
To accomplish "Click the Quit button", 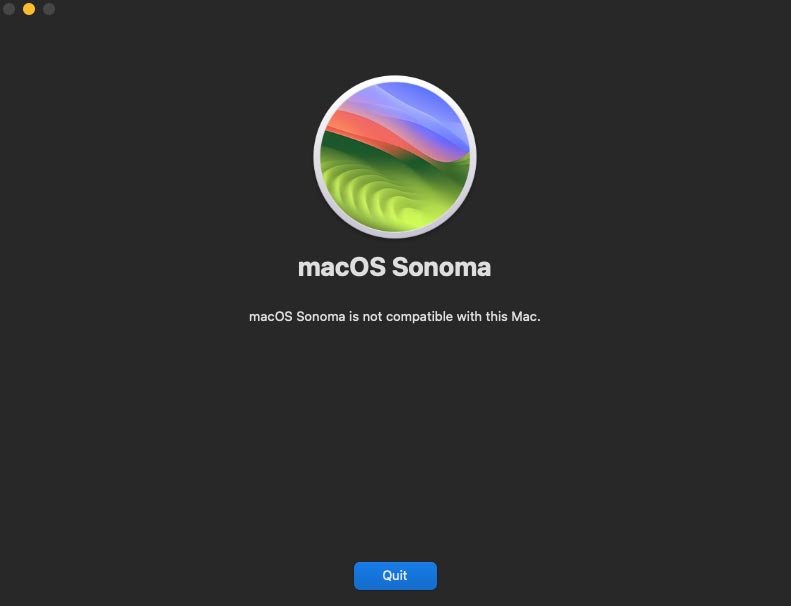I will (395, 576).
